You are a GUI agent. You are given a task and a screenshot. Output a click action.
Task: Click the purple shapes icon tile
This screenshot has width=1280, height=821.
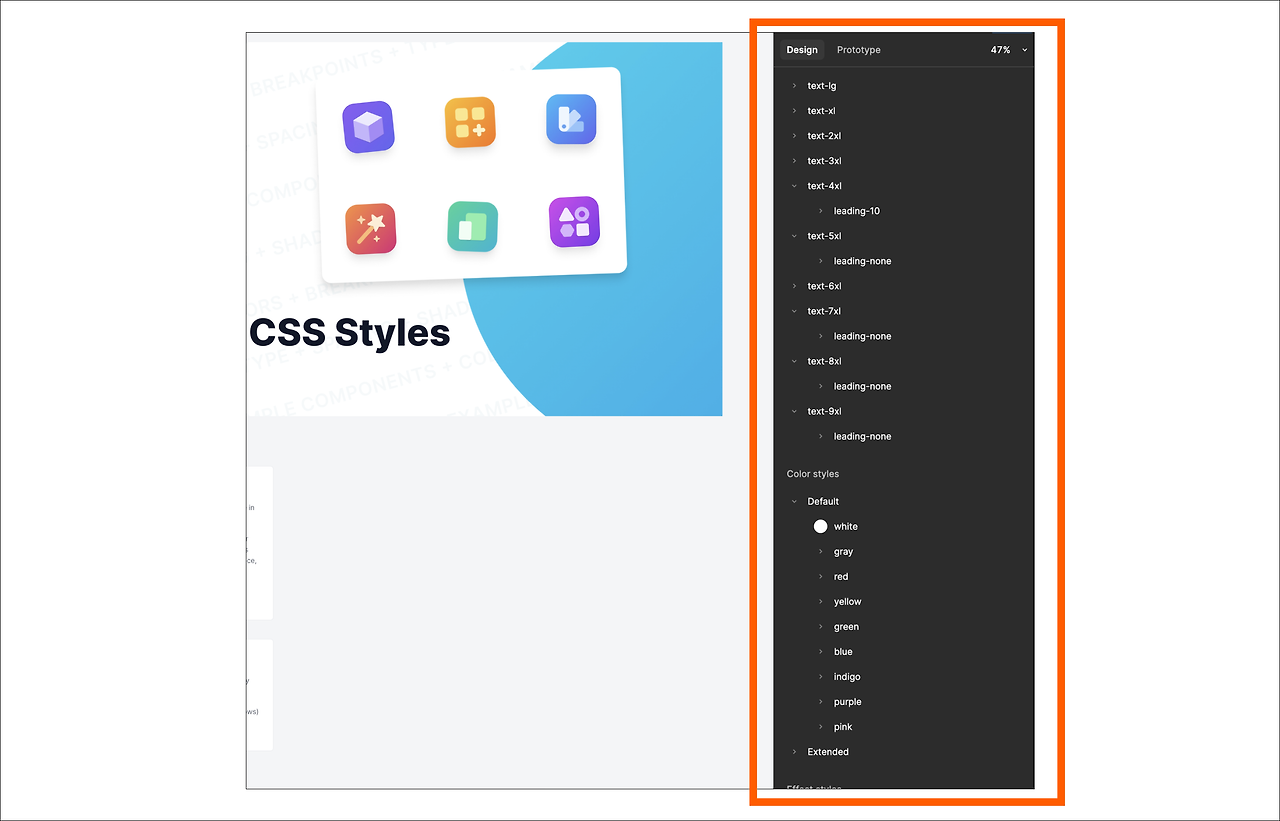(573, 224)
